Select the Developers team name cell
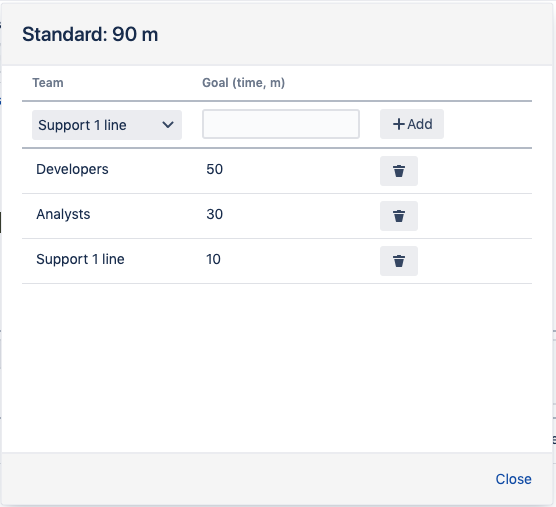This screenshot has width=556, height=507. click(x=72, y=169)
